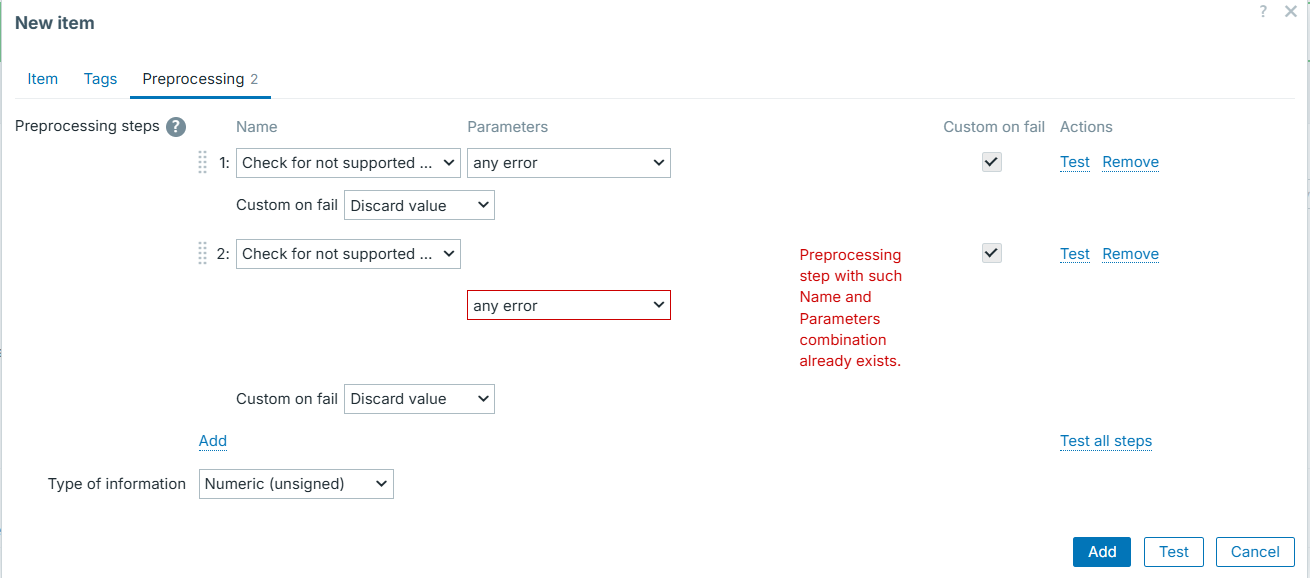This screenshot has height=578, width=1310.
Task: Open step 2 Name dropdown
Action: coord(348,254)
